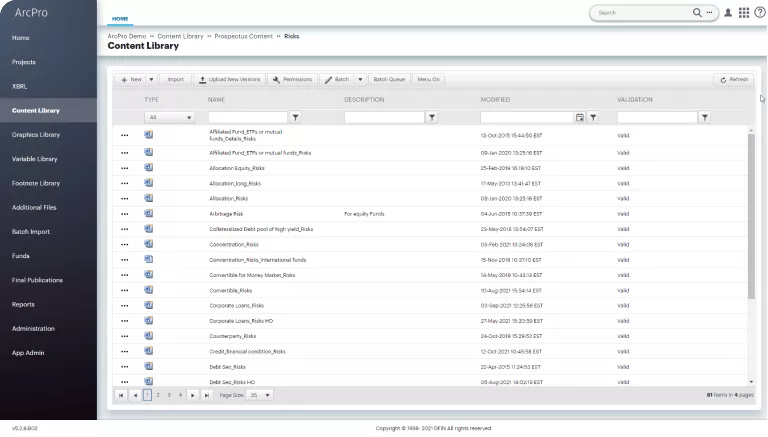This screenshot has height=437, width=768.
Task: Open Reports in the sidebar
Action: [x=23, y=305]
